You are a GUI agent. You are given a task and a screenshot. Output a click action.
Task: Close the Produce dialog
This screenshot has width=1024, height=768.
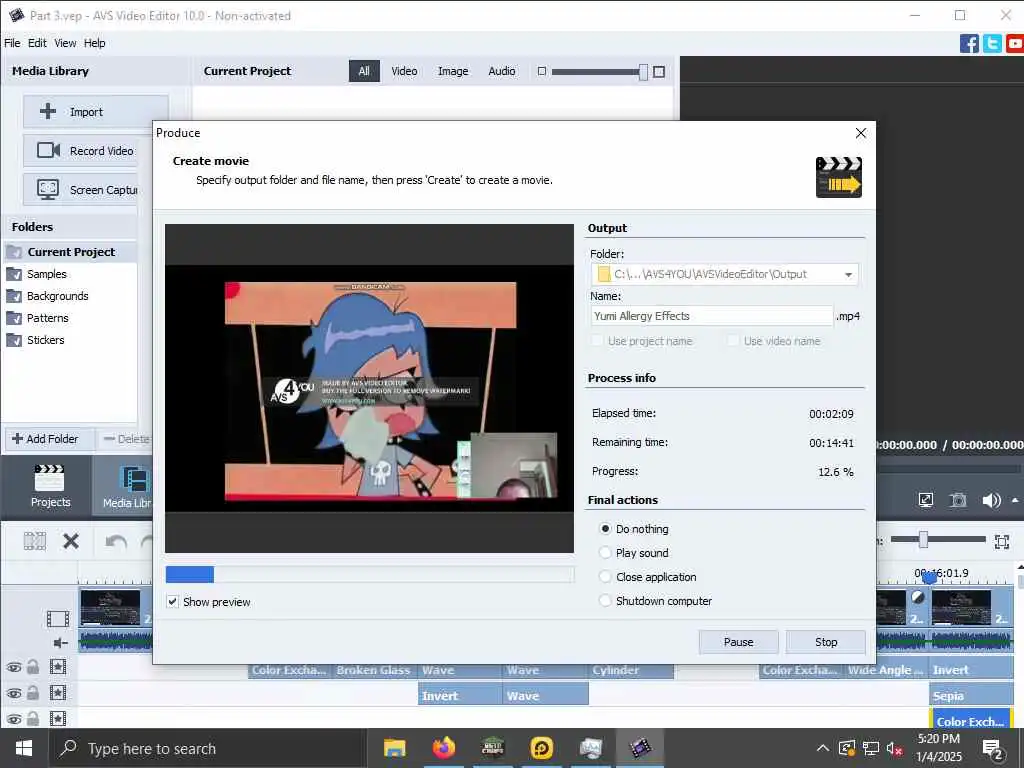point(861,133)
